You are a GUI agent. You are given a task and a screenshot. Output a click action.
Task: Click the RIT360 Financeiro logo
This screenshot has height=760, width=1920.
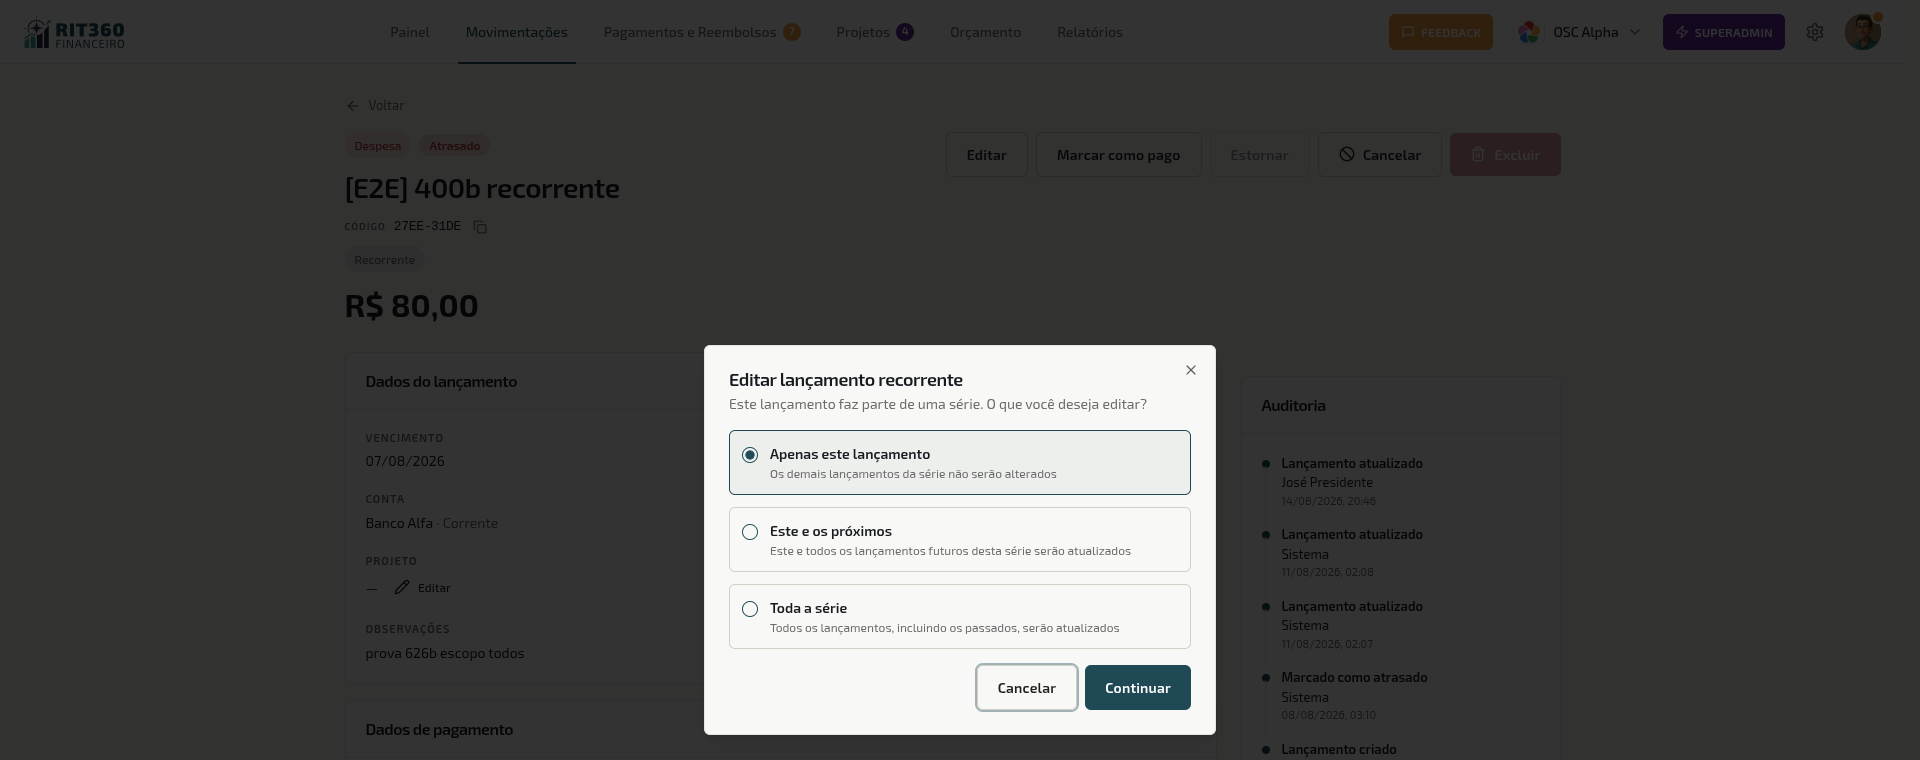click(x=75, y=33)
